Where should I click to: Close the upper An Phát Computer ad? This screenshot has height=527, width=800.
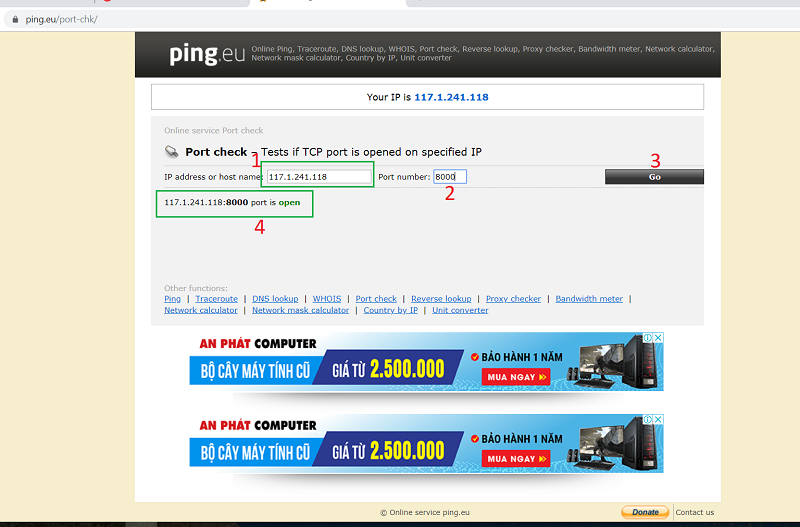point(658,339)
